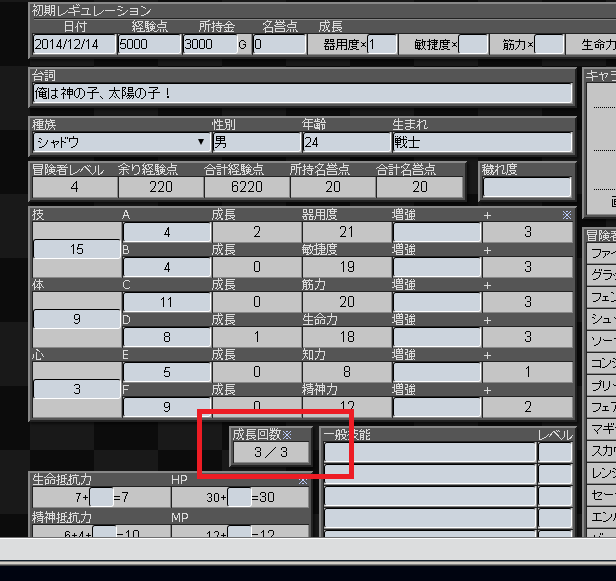Click the 器用度 増強 input field

[435, 232]
